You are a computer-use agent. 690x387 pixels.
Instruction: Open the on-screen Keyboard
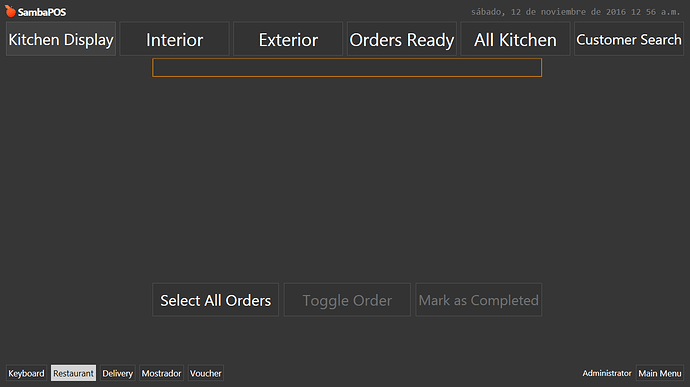click(26, 373)
